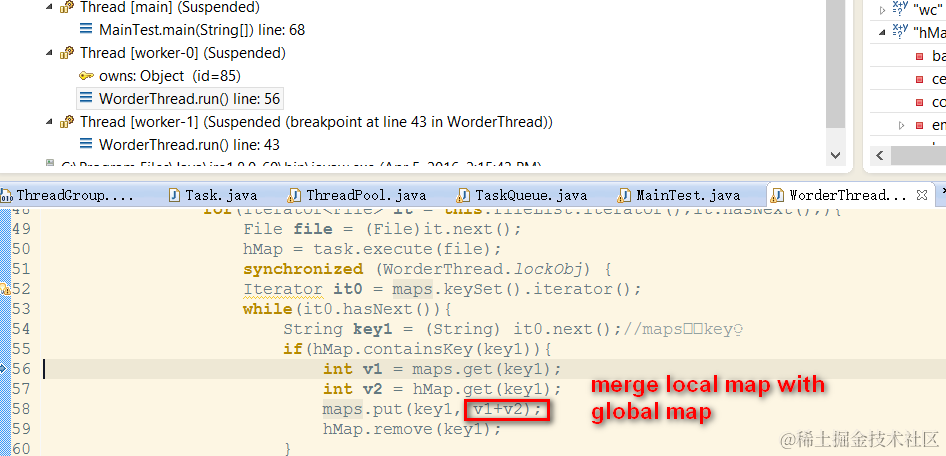Screen dimensions: 946x456
Task: Click the worker-0 thread icon
Action: point(67,53)
